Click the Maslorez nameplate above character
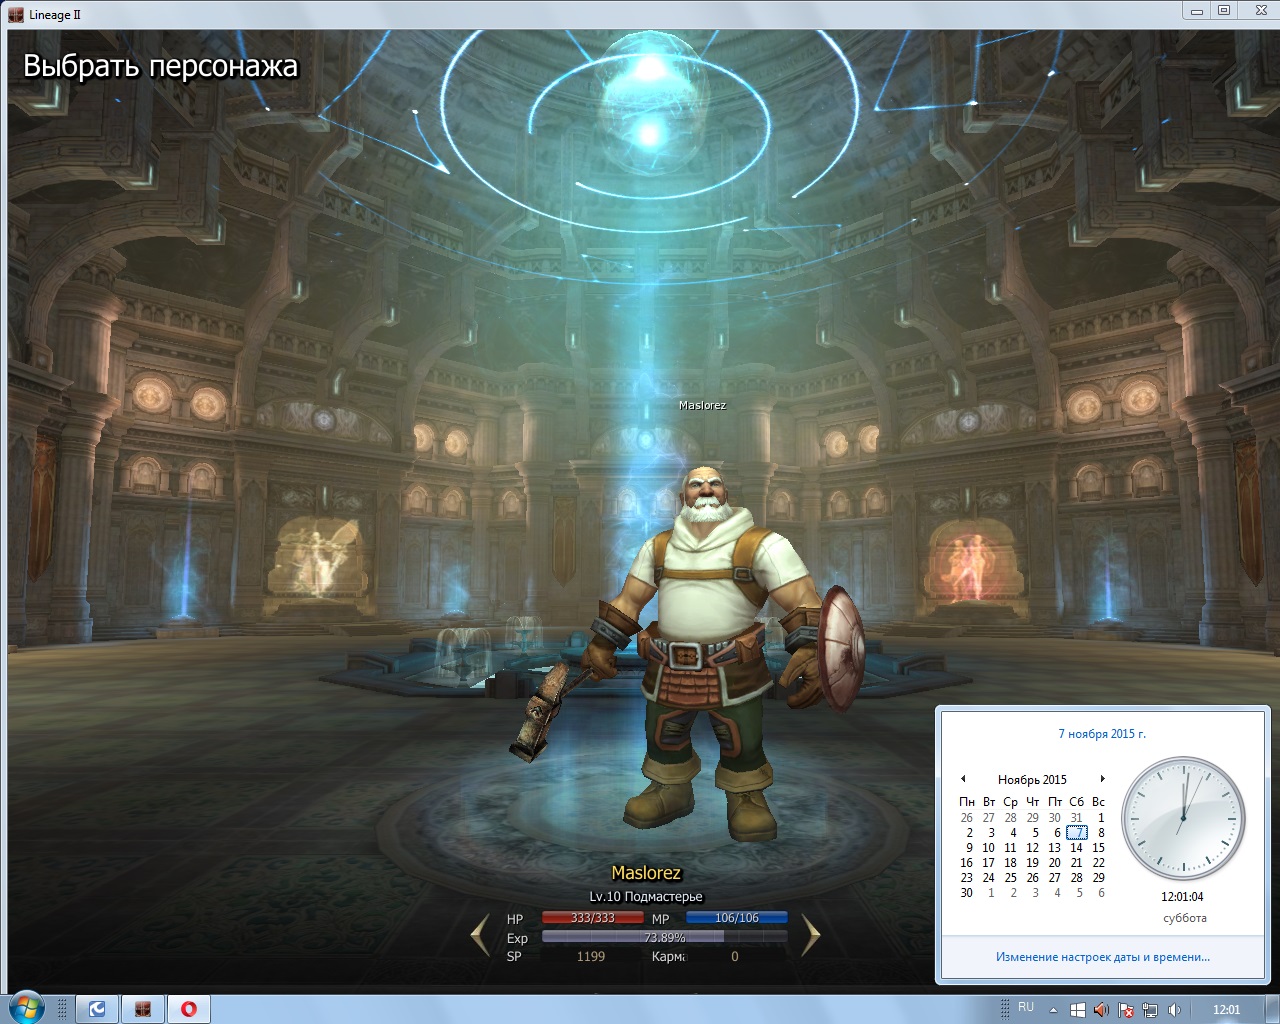The height and width of the screenshot is (1024, 1280). (x=702, y=405)
